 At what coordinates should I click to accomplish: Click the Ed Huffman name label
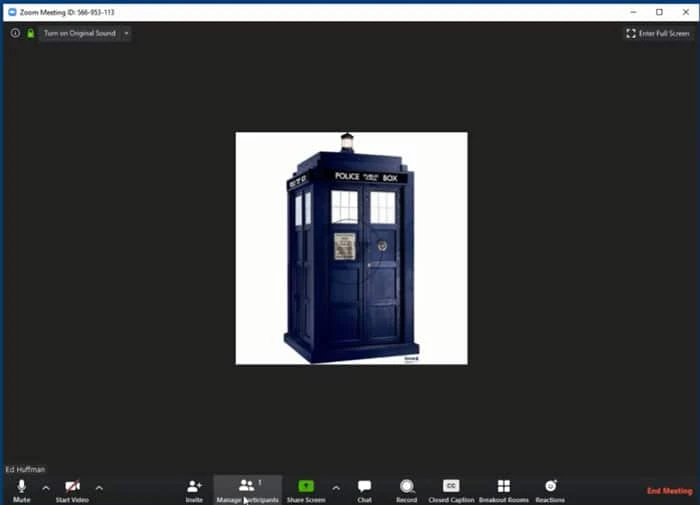(x=25, y=469)
